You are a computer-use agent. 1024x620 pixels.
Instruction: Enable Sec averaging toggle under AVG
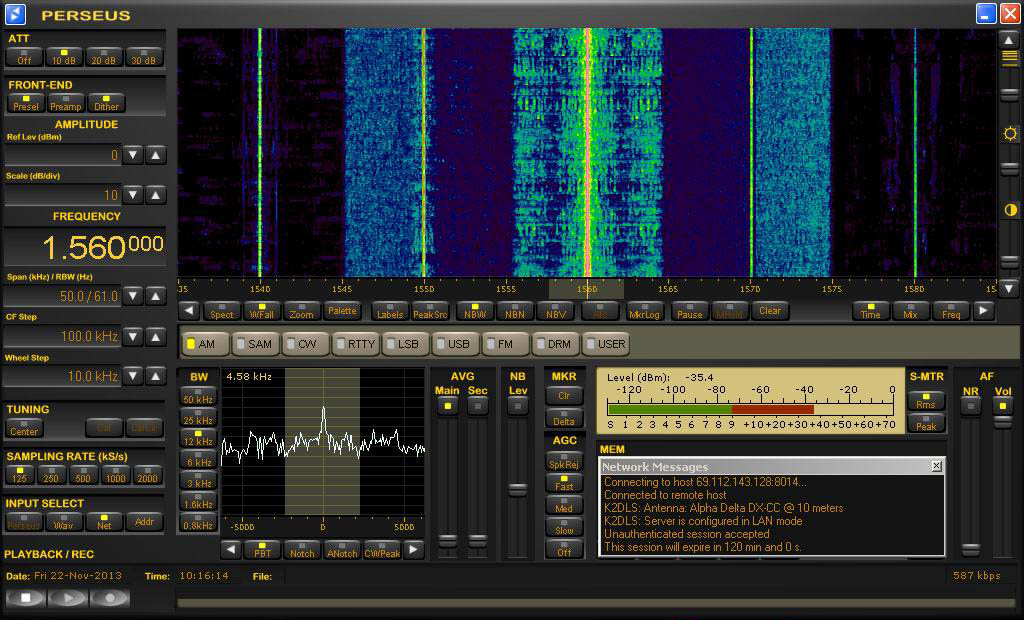pyautogui.click(x=477, y=406)
